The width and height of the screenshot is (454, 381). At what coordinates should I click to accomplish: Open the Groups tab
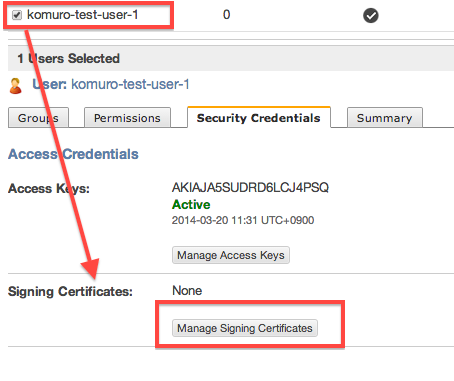point(38,118)
